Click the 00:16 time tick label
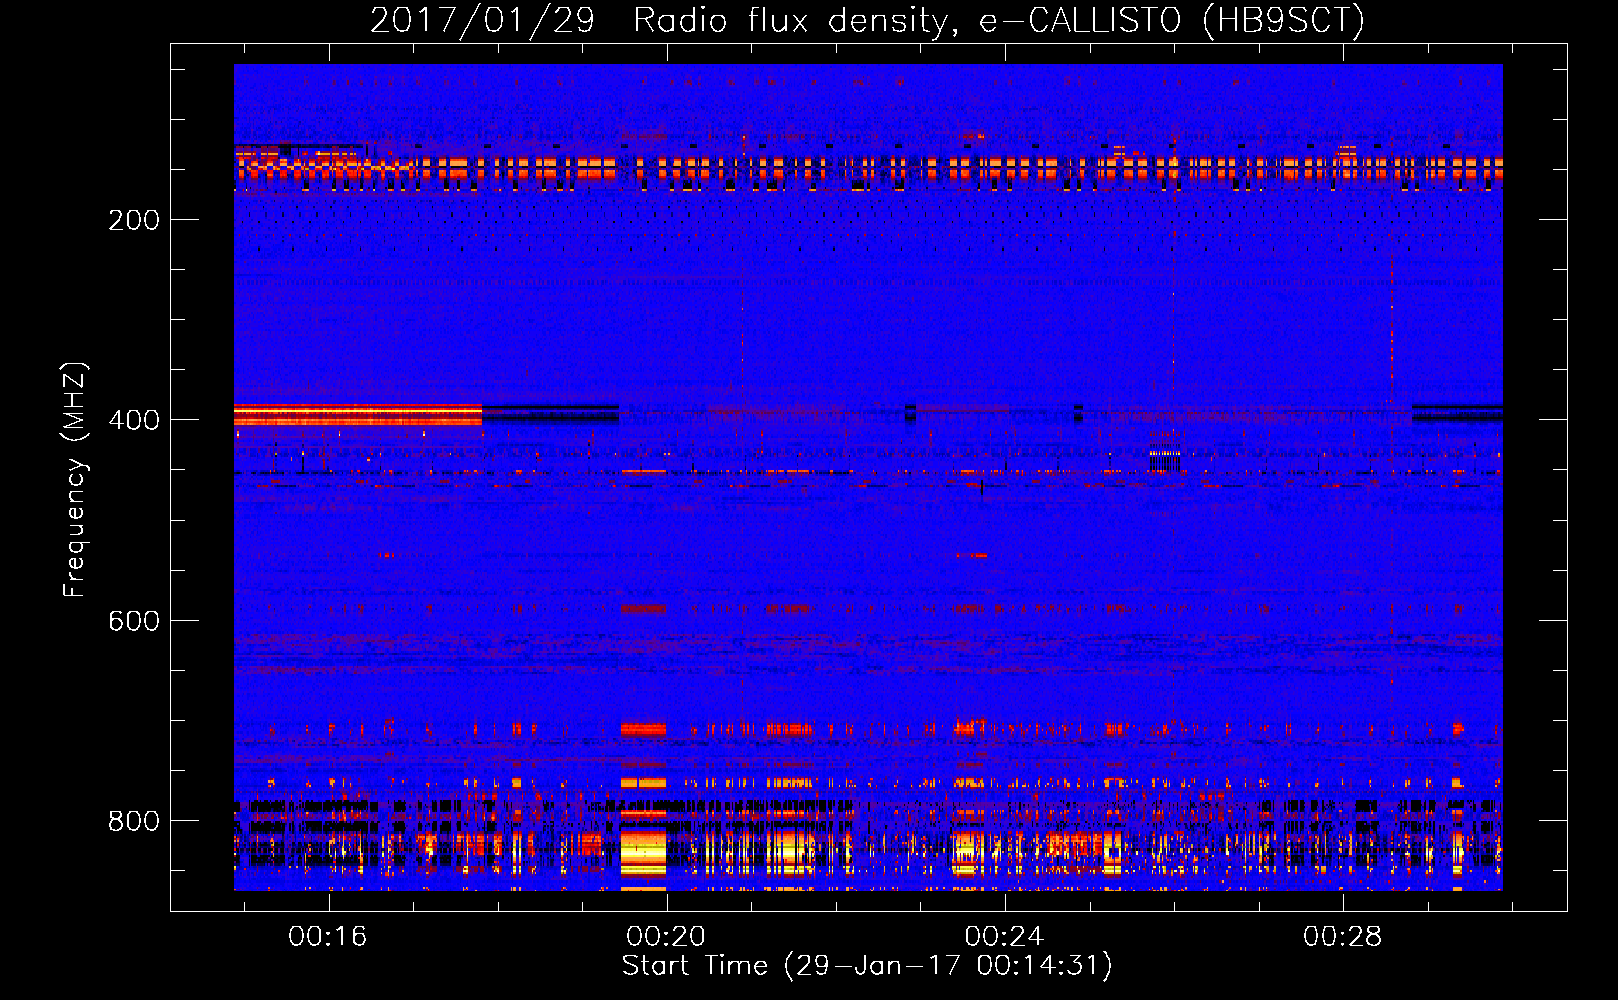The width and height of the screenshot is (1618, 1000). [328, 937]
